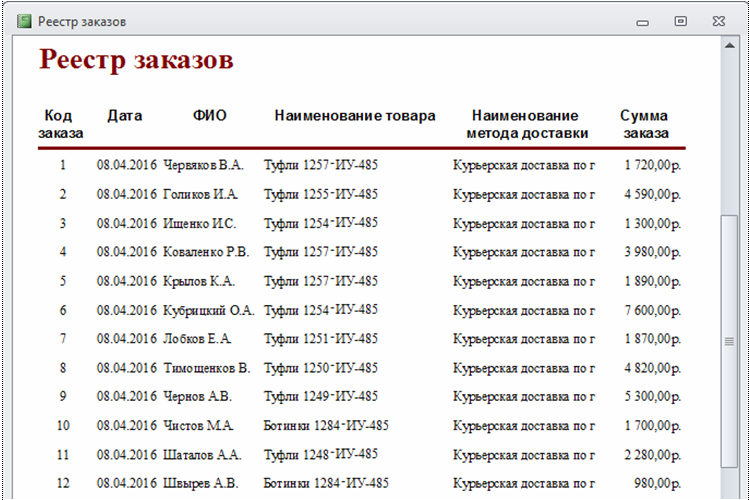
Task: Click order sum 7 600,00р.
Action: point(653,310)
